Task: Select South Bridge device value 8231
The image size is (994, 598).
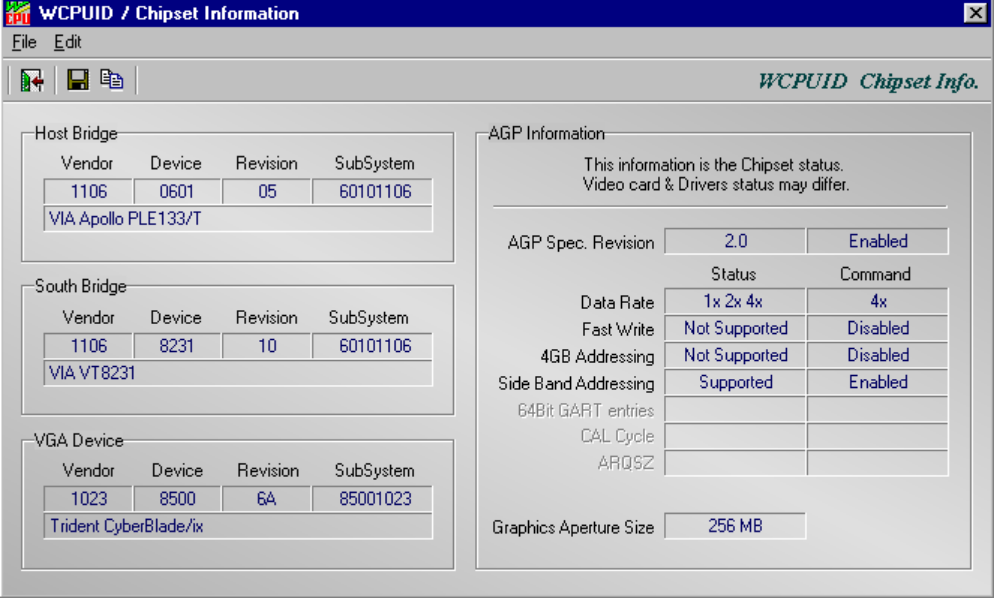Action: pyautogui.click(x=177, y=346)
